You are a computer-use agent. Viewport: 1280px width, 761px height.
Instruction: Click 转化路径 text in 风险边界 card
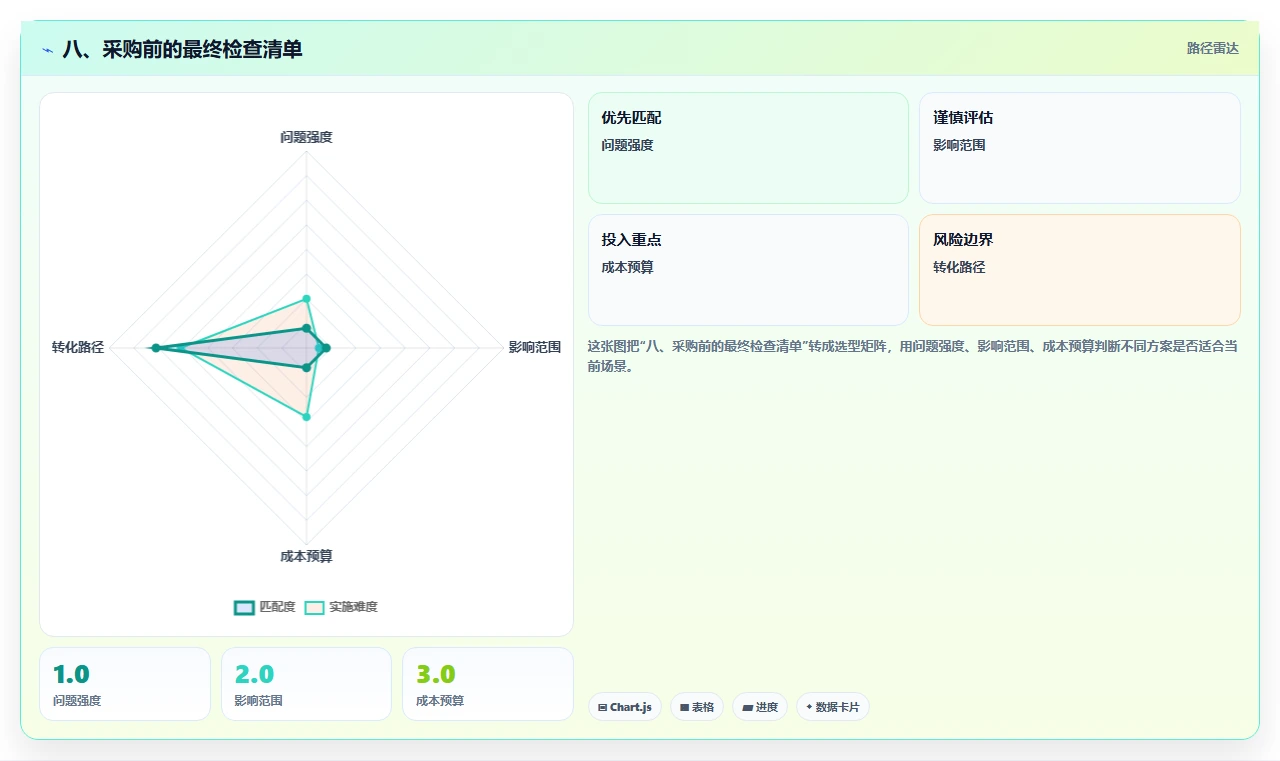coord(959,267)
